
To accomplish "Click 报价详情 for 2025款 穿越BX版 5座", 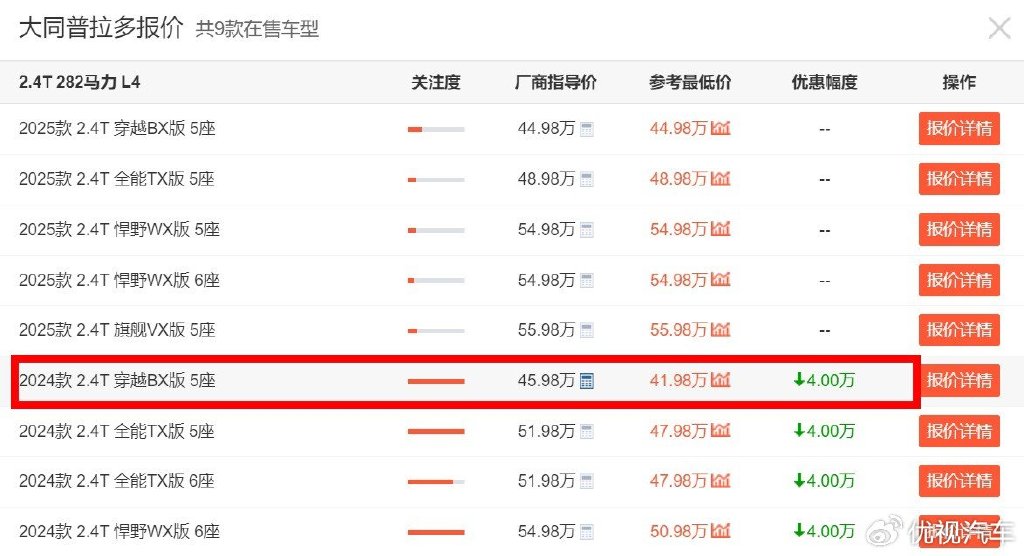I will pos(959,129).
